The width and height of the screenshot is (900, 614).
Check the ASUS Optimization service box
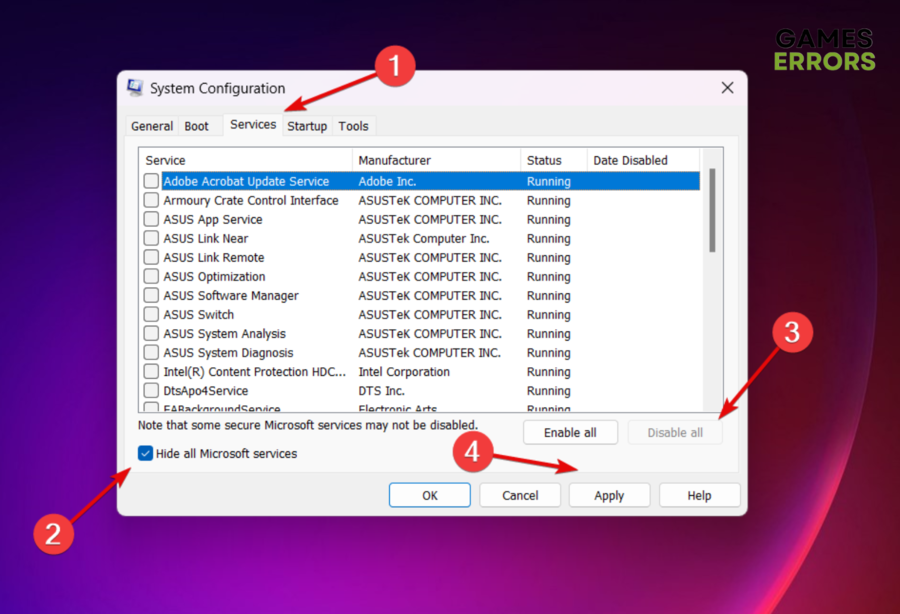click(x=151, y=277)
